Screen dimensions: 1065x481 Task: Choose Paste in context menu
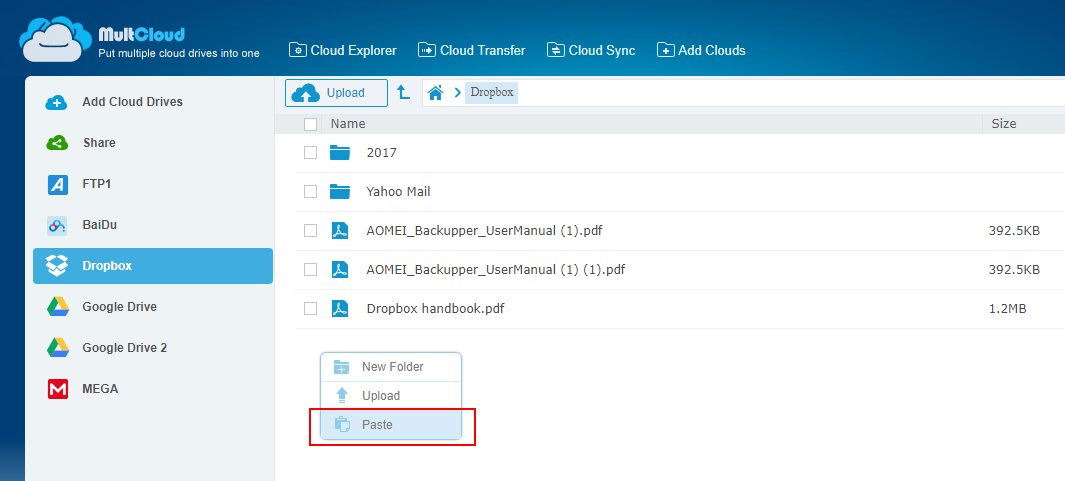pos(391,425)
